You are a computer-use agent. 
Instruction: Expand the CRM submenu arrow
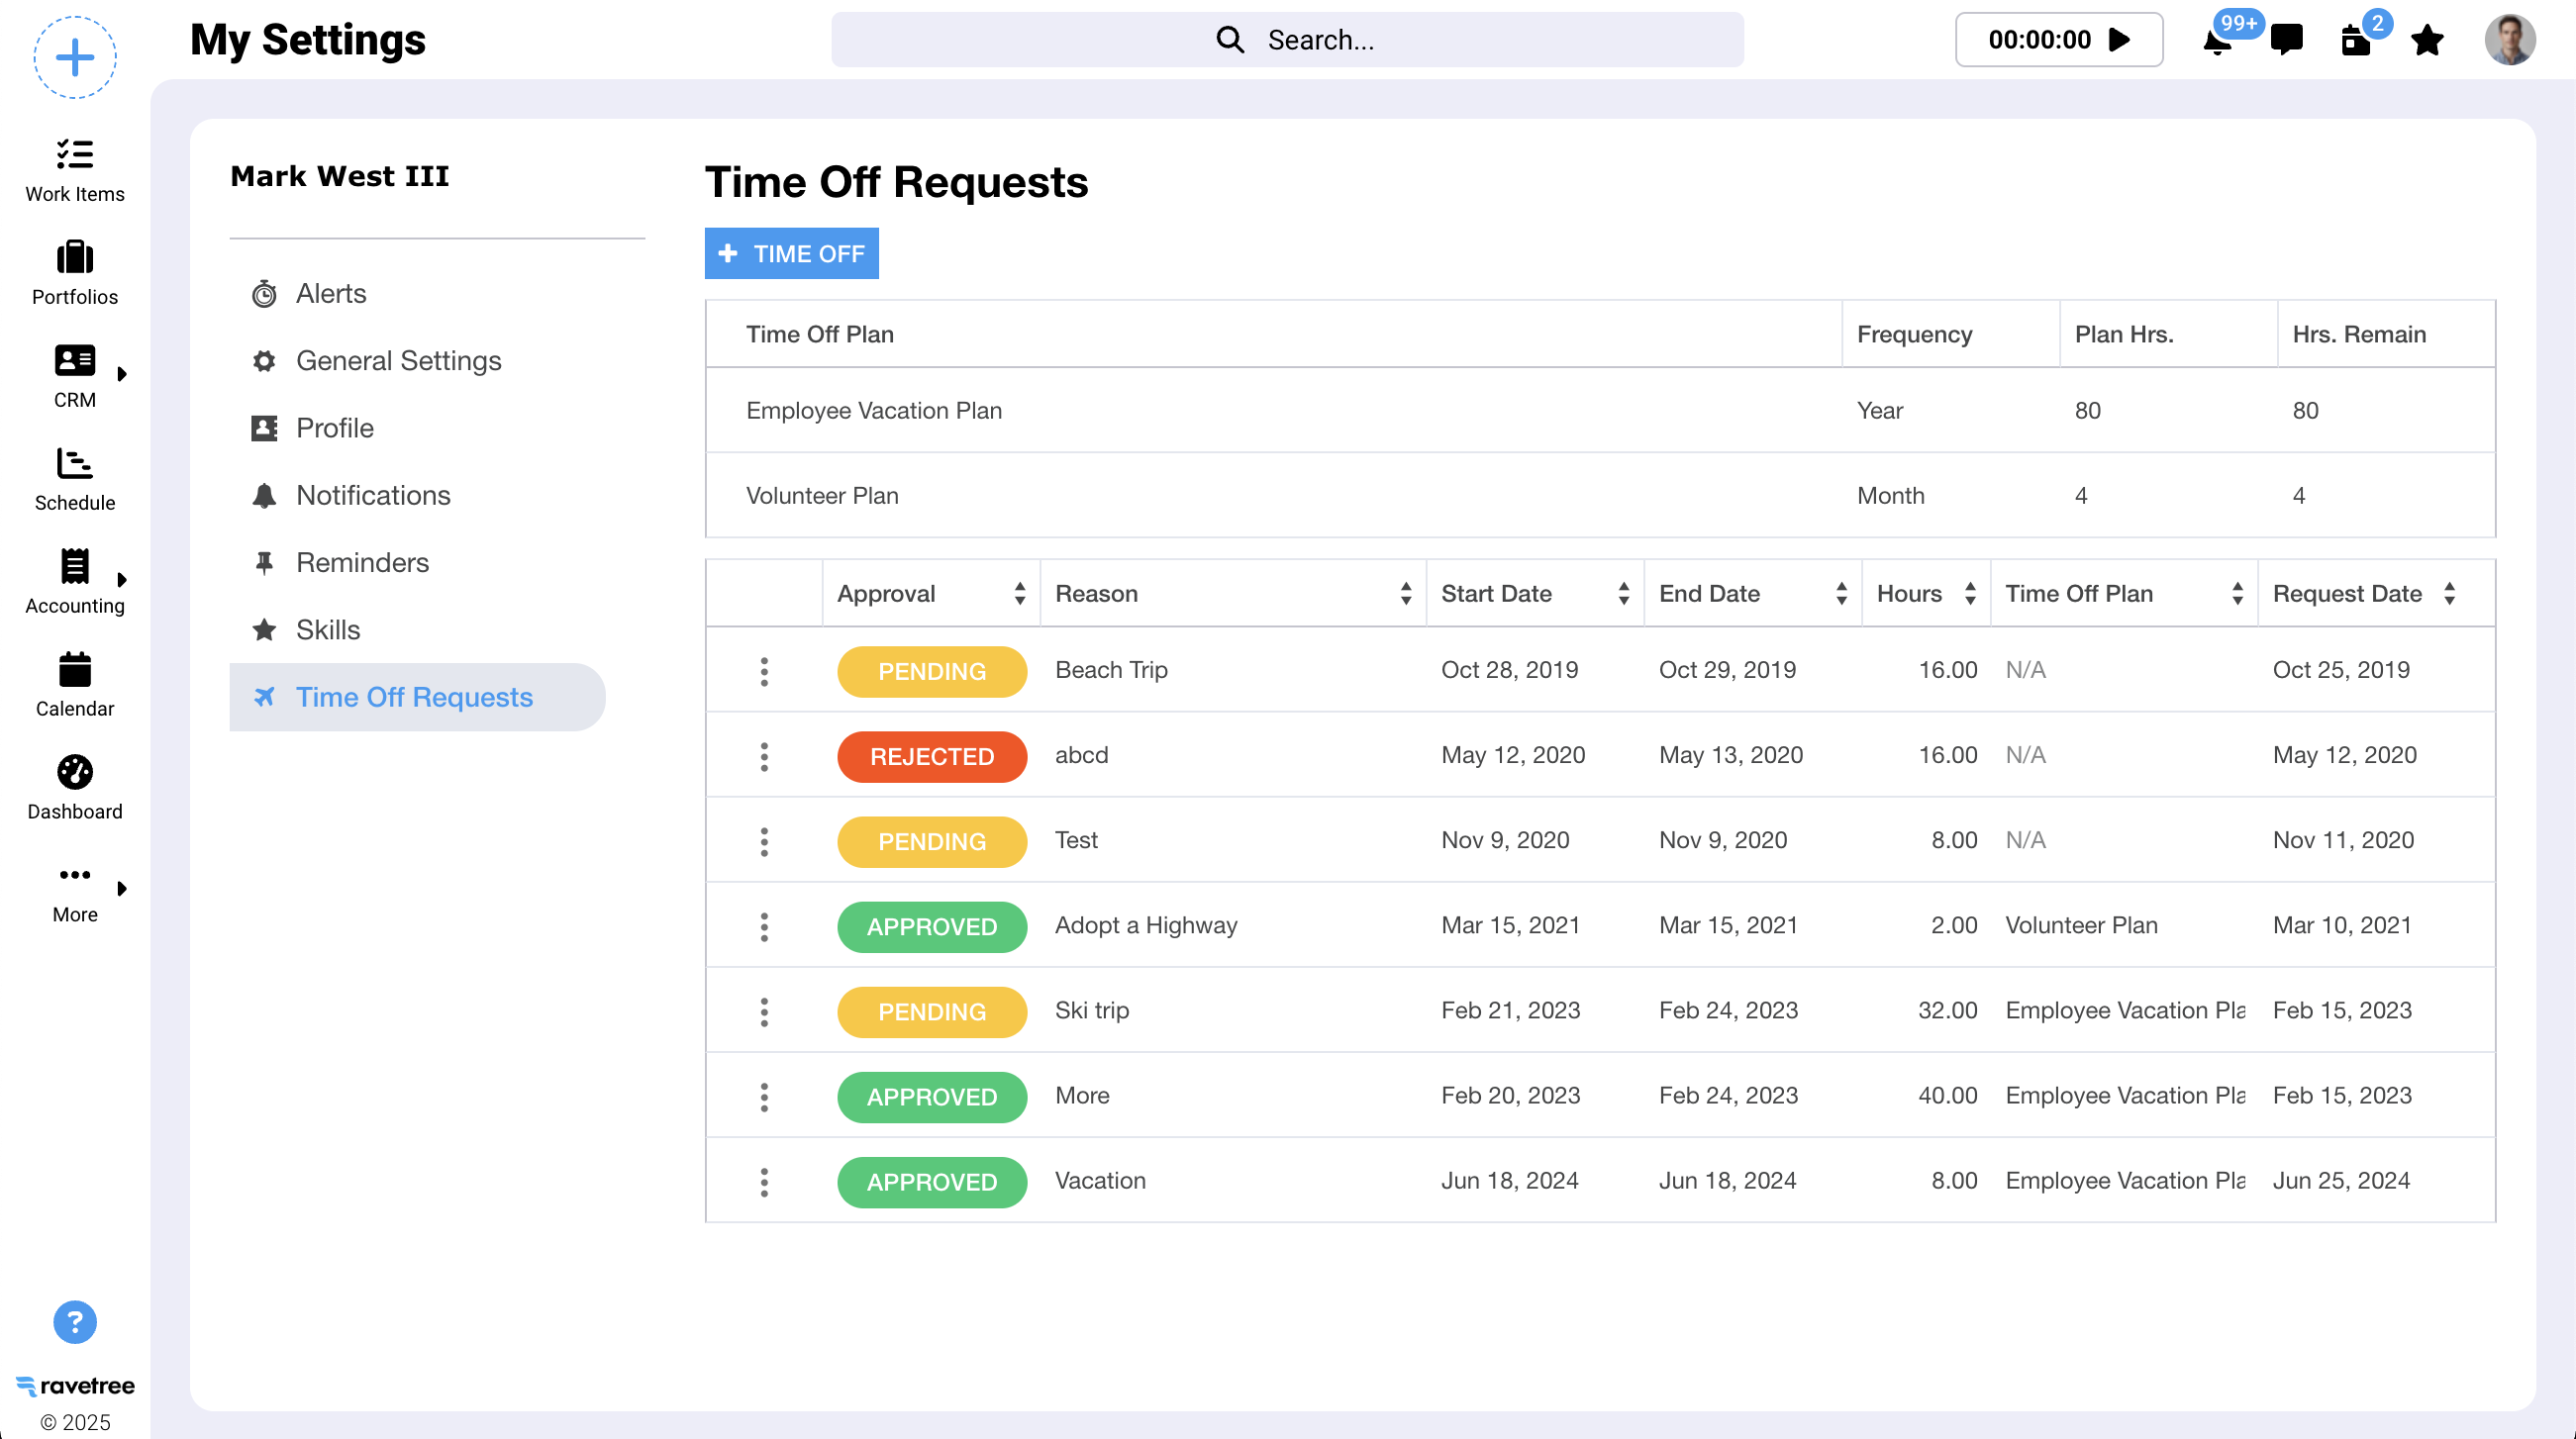[122, 374]
